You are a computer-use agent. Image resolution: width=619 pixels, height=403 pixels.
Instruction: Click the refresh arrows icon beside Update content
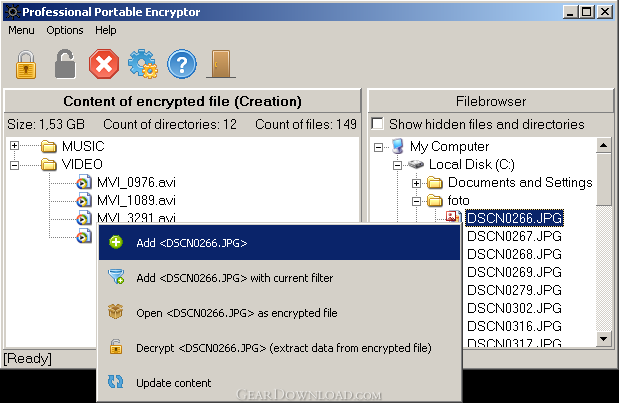coord(116,382)
